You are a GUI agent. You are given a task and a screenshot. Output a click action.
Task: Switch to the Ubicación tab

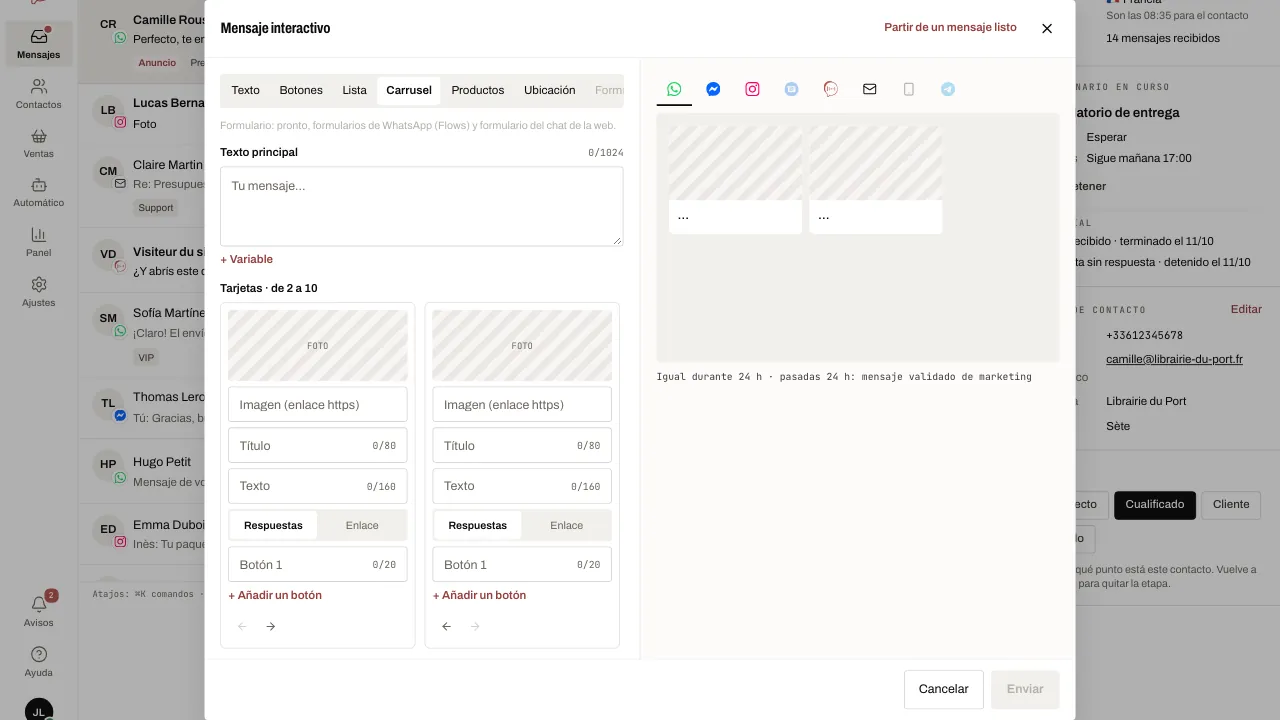[549, 90]
